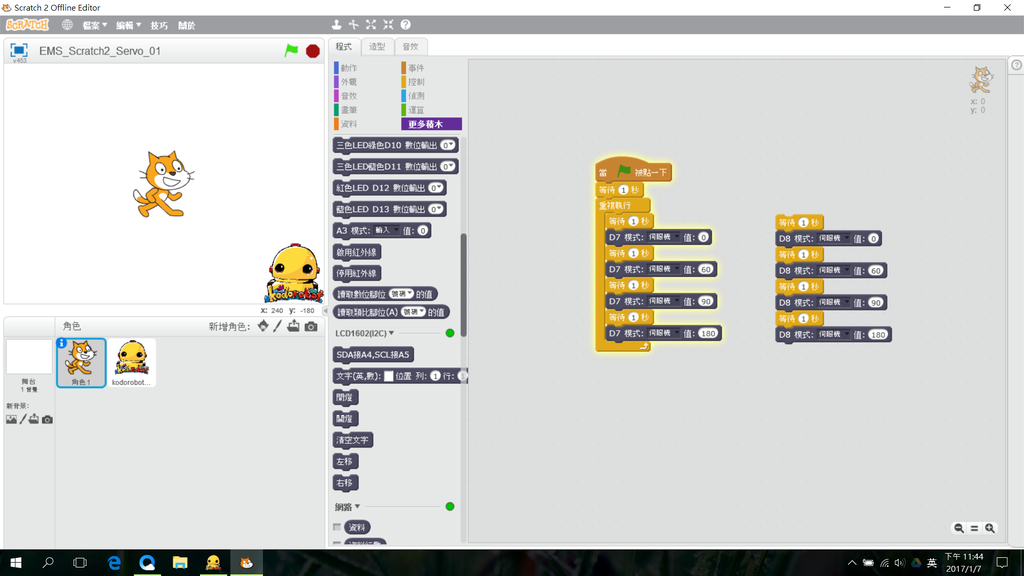Select the 事件 block category

point(416,68)
